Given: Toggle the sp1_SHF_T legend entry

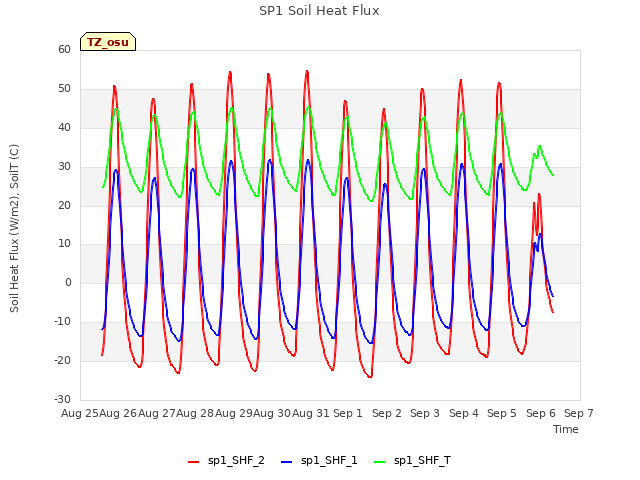Looking at the screenshot, I should (412, 461).
